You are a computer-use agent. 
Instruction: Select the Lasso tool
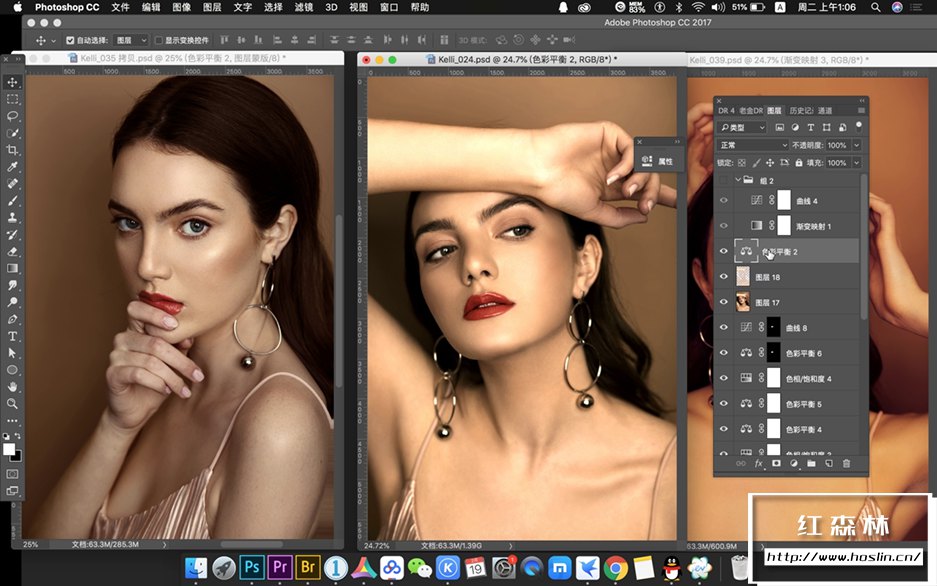click(13, 116)
